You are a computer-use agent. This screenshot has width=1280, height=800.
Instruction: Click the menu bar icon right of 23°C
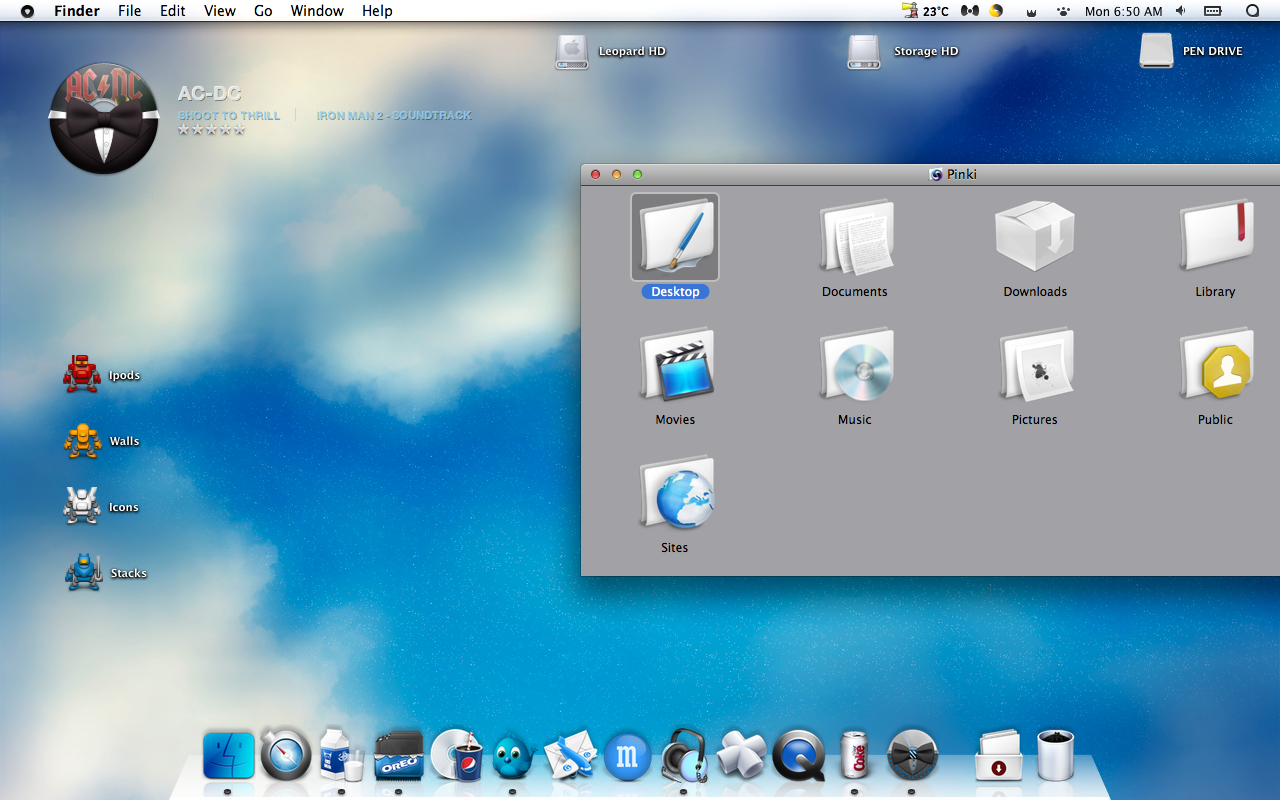coord(969,11)
